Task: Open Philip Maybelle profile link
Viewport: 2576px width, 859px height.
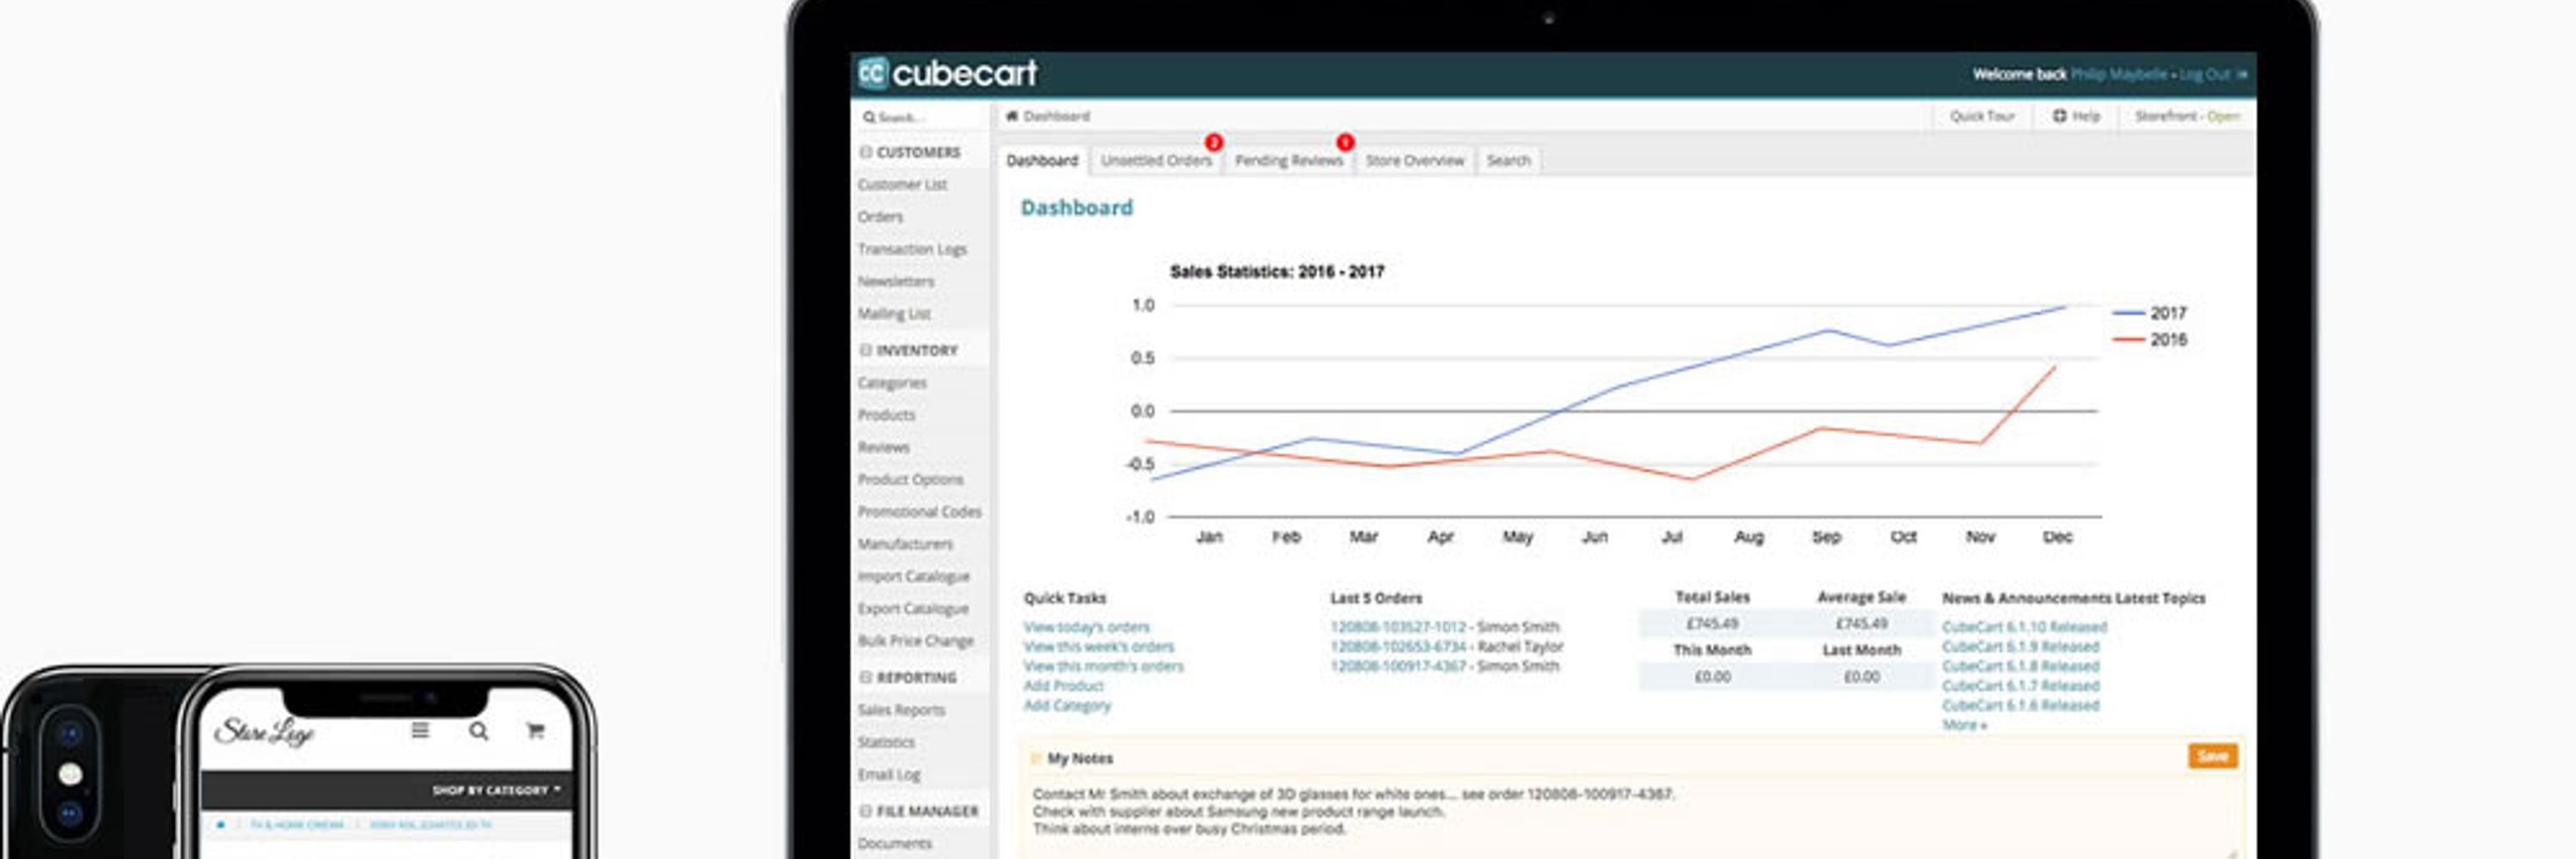Action: [x=2118, y=74]
